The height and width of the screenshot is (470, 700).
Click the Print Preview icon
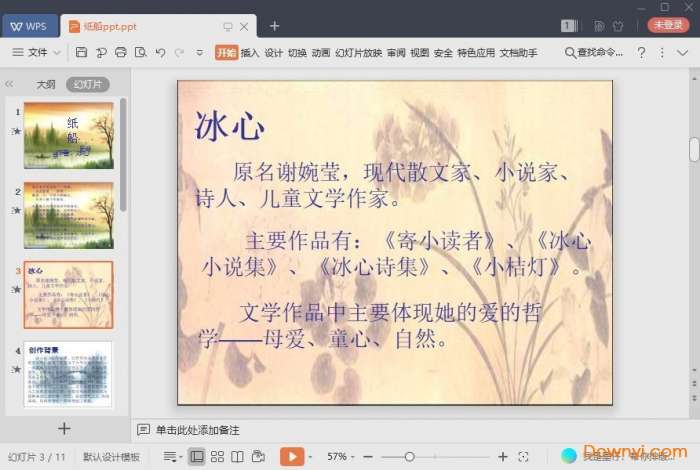coord(141,52)
